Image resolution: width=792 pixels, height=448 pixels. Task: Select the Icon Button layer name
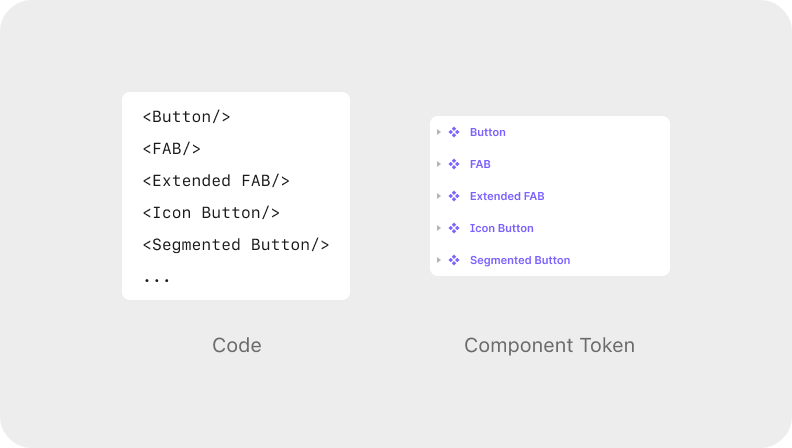tap(502, 228)
